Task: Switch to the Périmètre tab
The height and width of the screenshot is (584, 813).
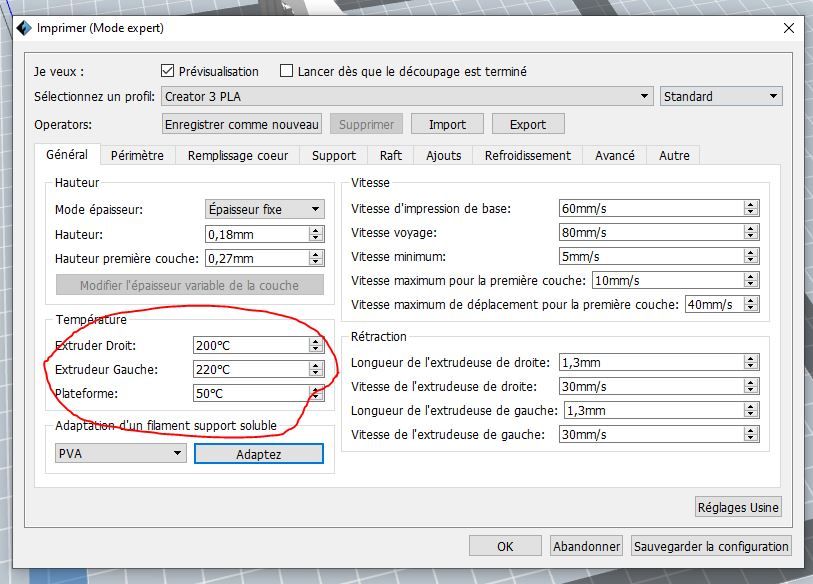Action: [x=137, y=156]
